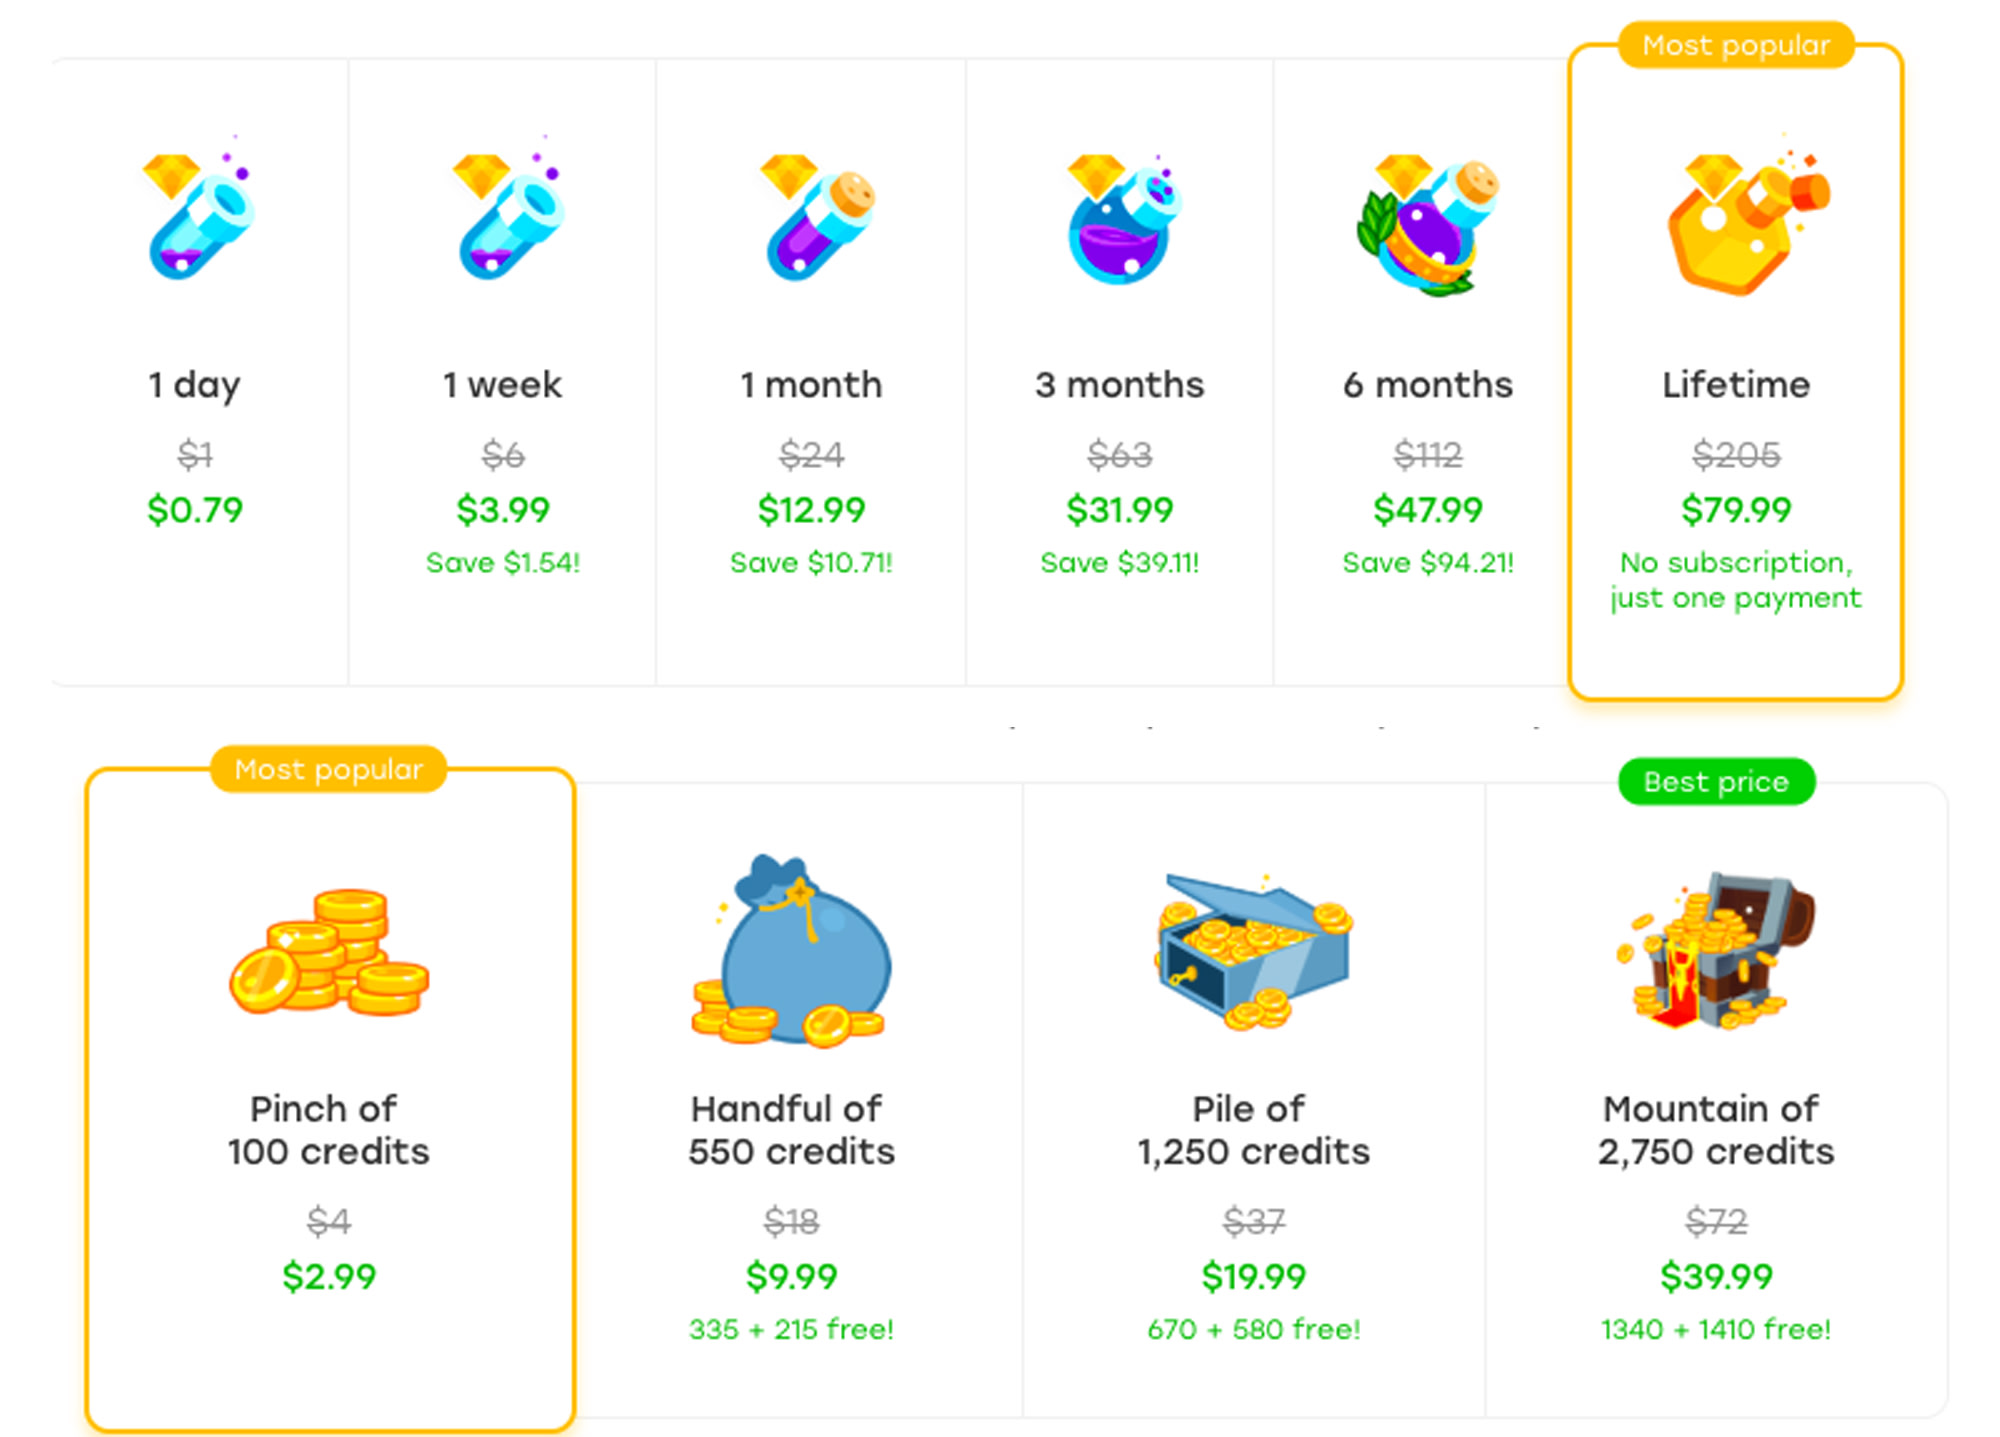Screen dimensions: 2000x1437
Task: Select the blue coin bag icon
Action: (x=794, y=955)
